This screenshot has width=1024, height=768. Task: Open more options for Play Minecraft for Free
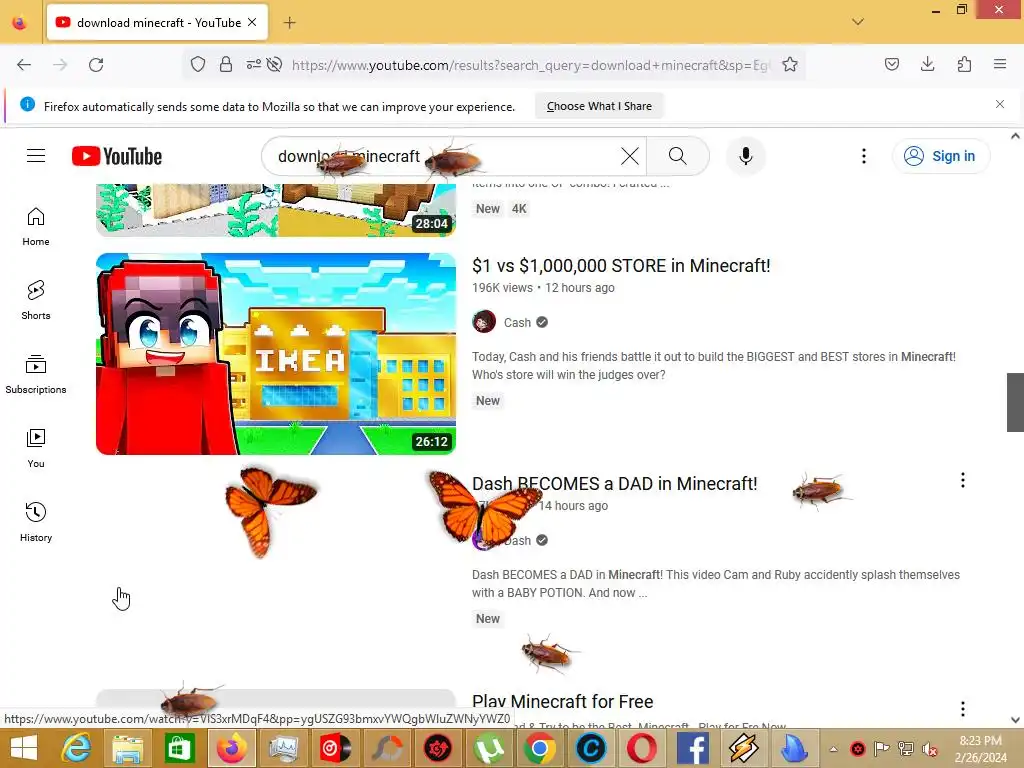click(x=963, y=709)
